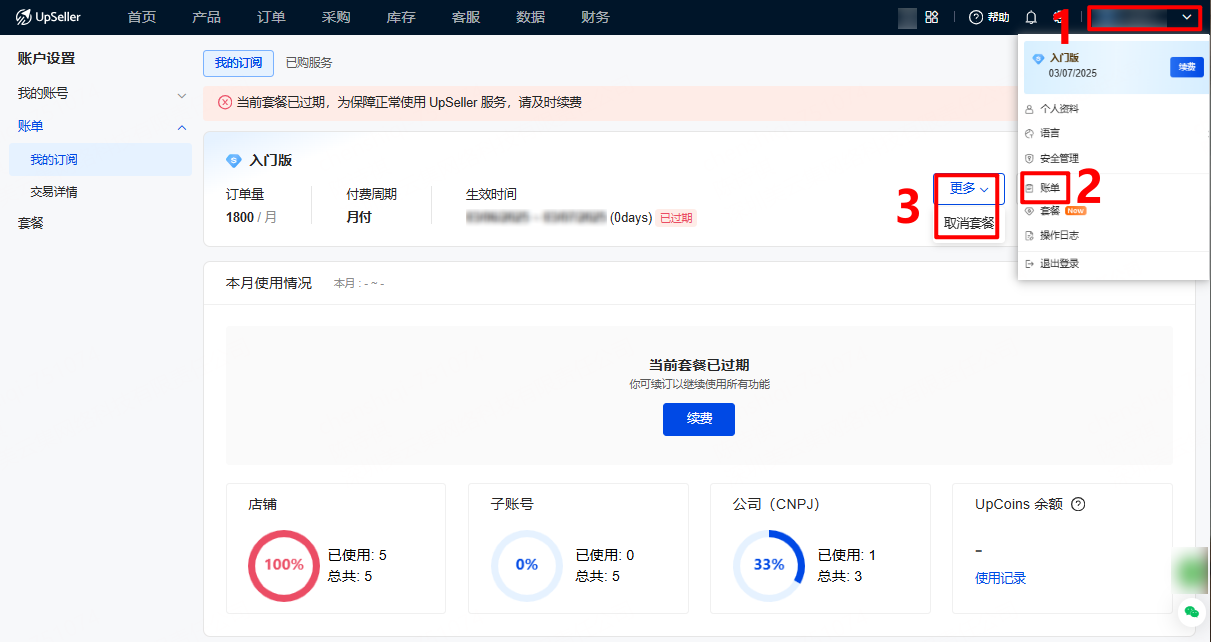Image resolution: width=1211 pixels, height=642 pixels.
Task: Open 数据 in top navigation
Action: 531,17
